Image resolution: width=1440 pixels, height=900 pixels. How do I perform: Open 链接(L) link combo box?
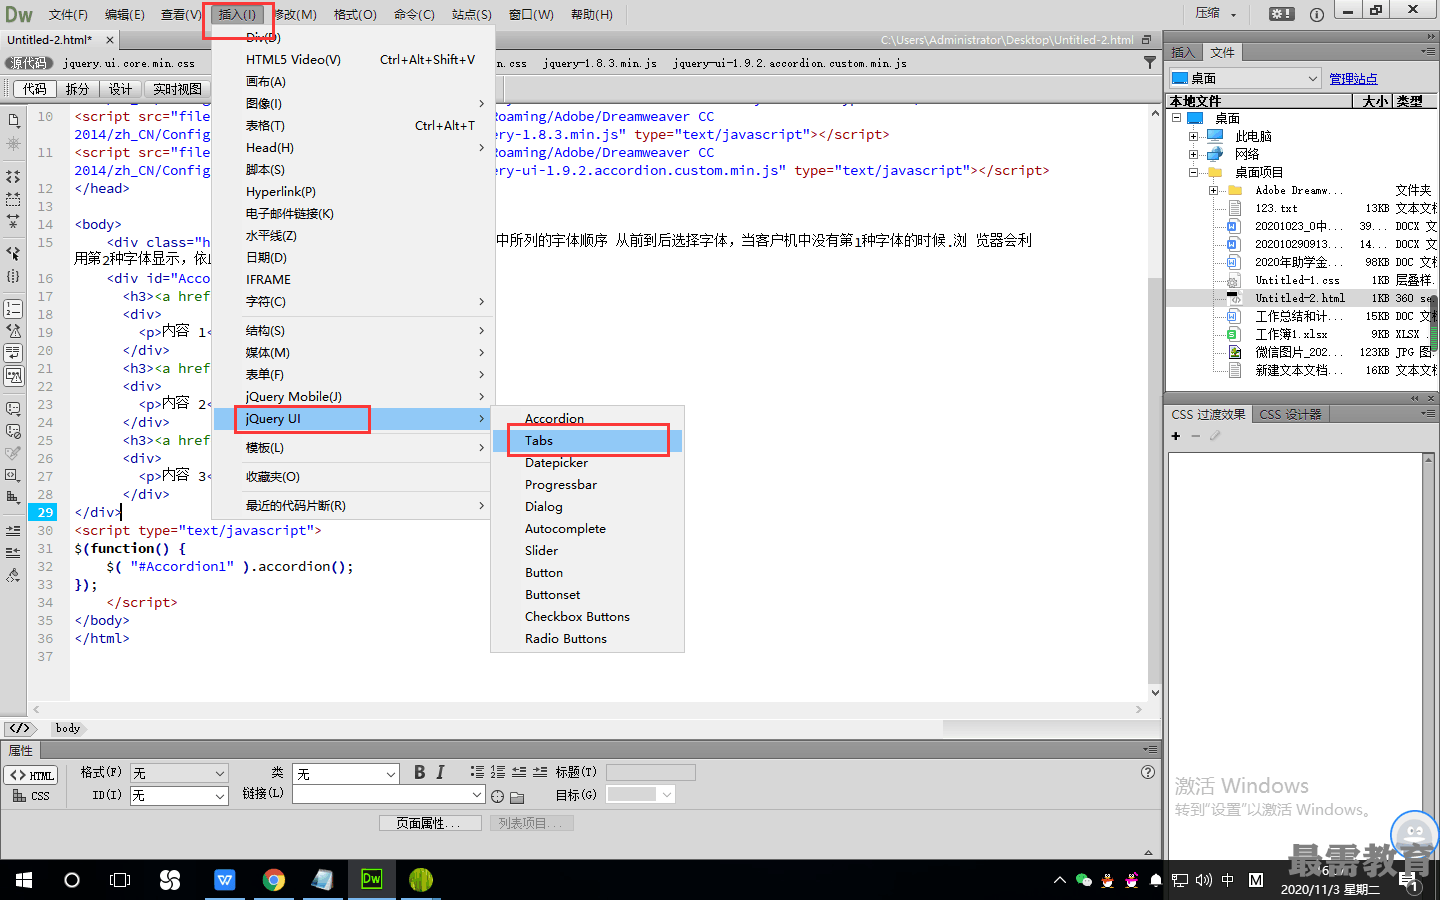coord(389,794)
